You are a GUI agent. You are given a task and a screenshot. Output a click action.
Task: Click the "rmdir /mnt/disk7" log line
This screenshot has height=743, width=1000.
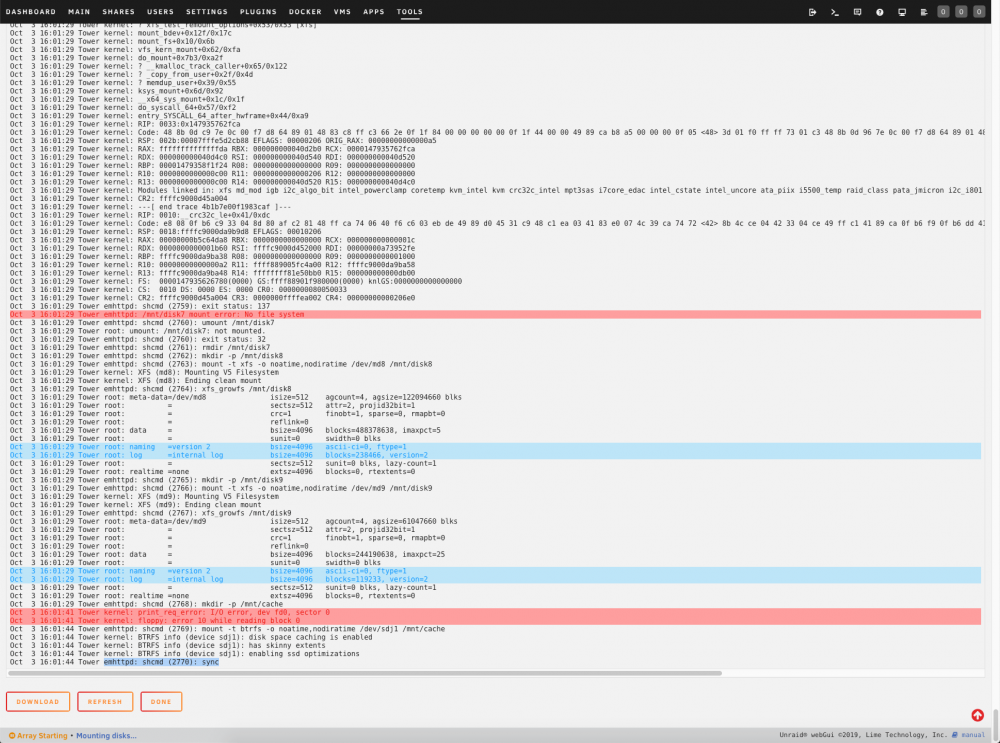click(x=140, y=348)
